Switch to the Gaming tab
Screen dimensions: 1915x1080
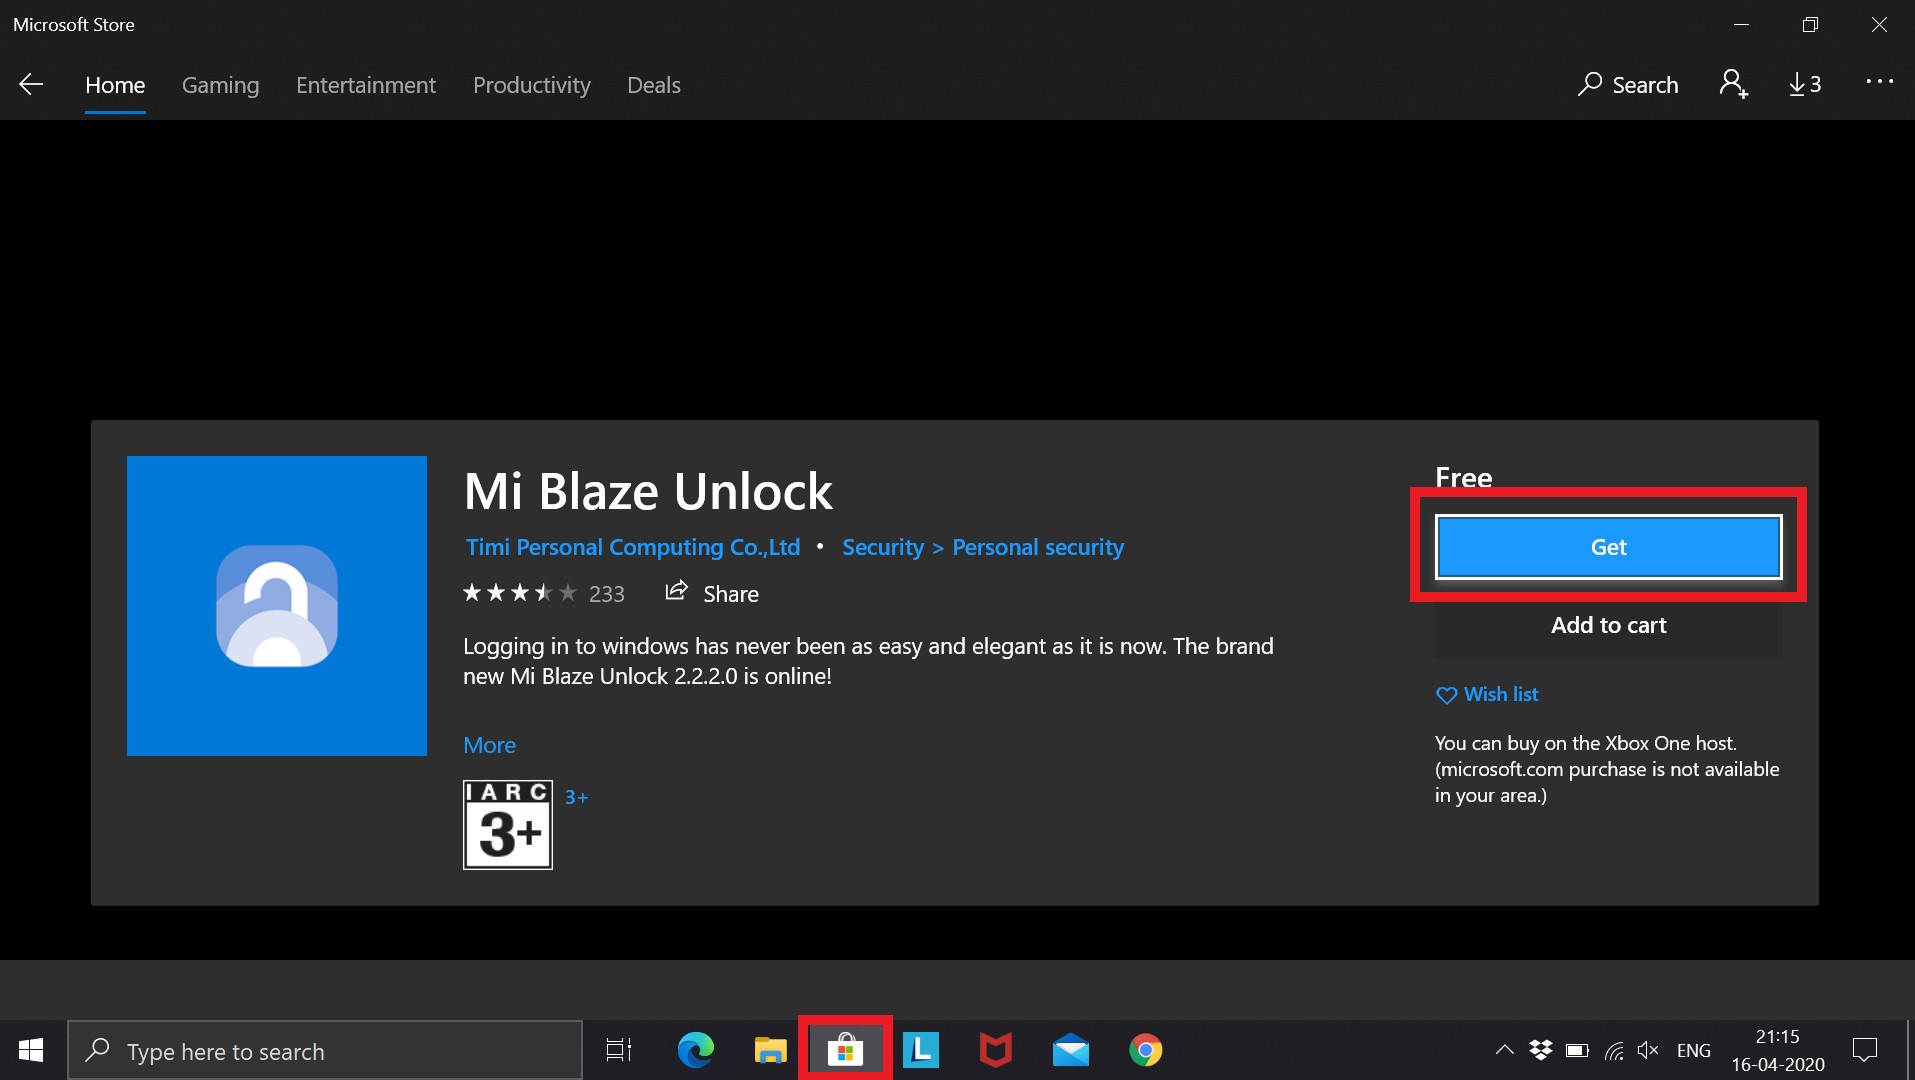(x=220, y=85)
